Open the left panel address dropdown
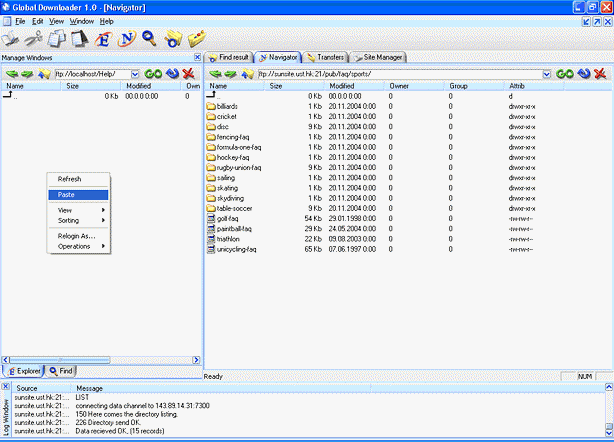Screen dimensions: 614x442 [135, 74]
